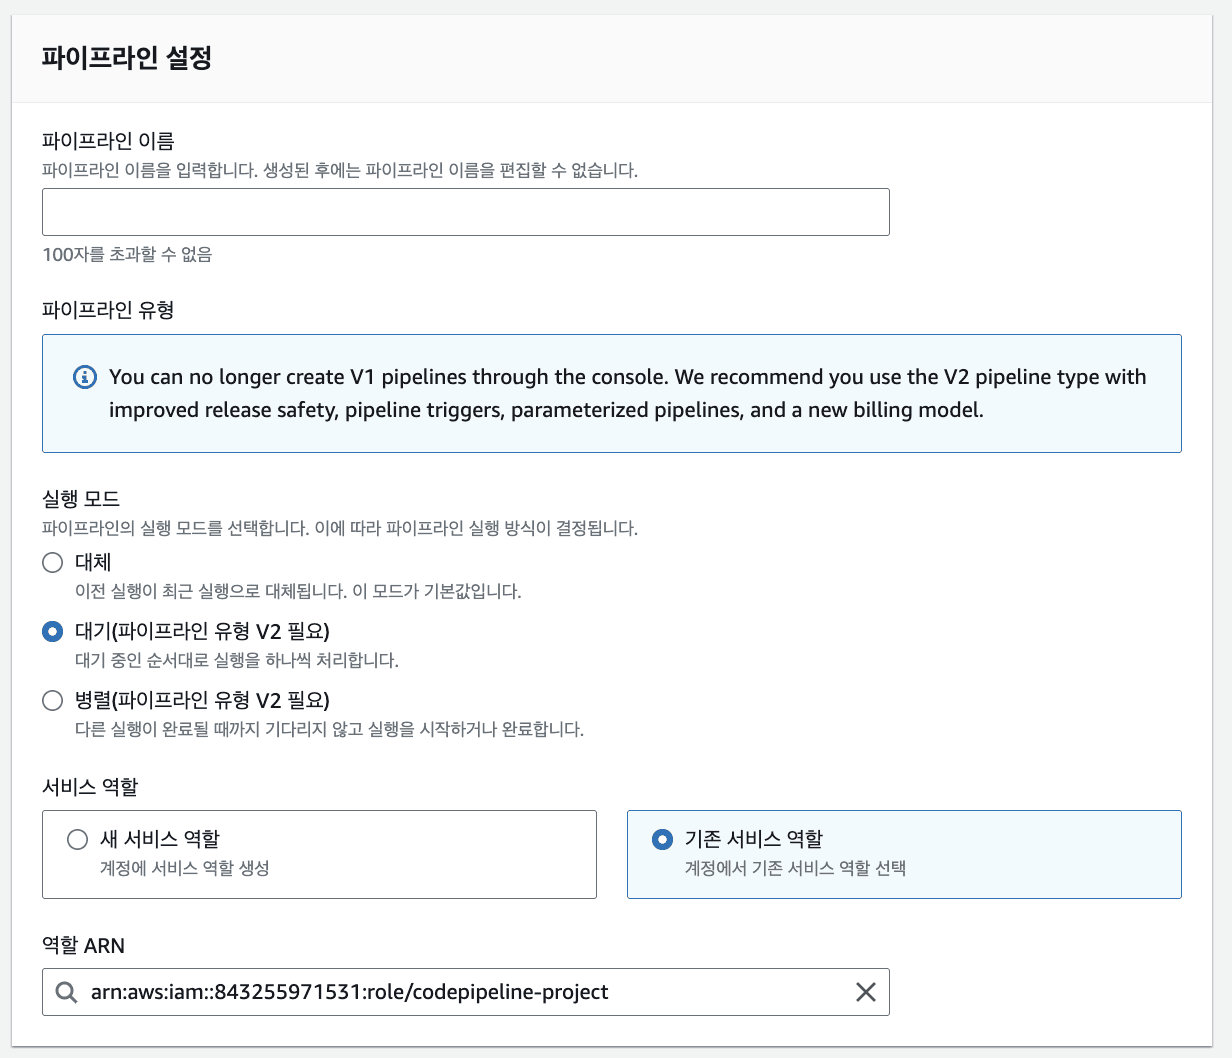Screen dimensions: 1232x1058
Task: Click the 대기 중인 순서대로 description text
Action: [237, 660]
